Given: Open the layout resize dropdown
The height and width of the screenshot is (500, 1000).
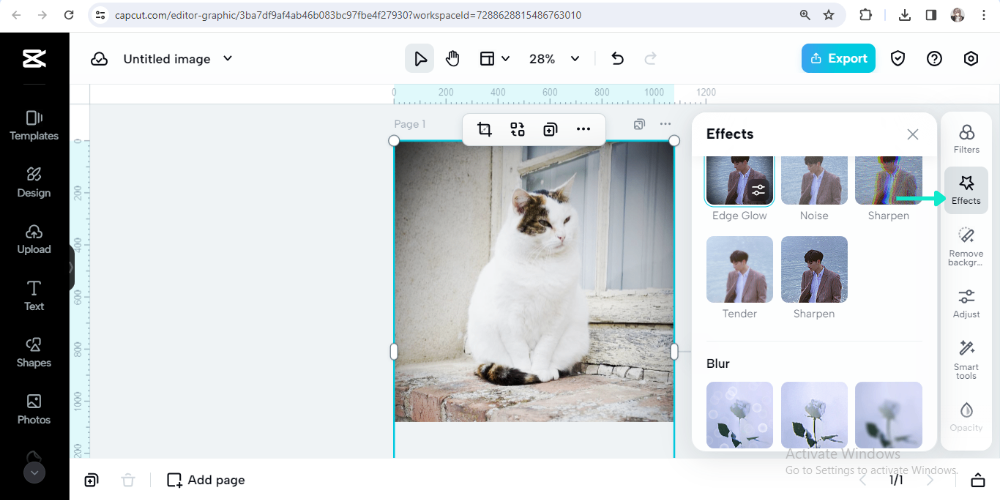Looking at the screenshot, I should click(x=494, y=59).
